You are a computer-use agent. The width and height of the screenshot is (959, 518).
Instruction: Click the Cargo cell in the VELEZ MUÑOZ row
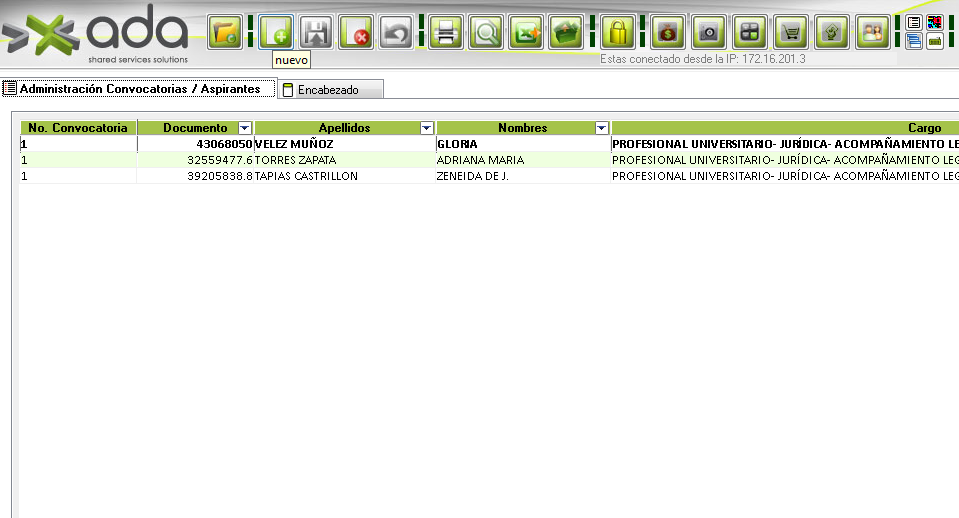pos(785,144)
